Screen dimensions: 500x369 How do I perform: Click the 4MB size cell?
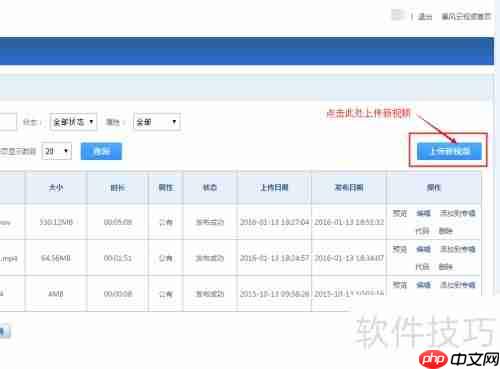(56, 294)
